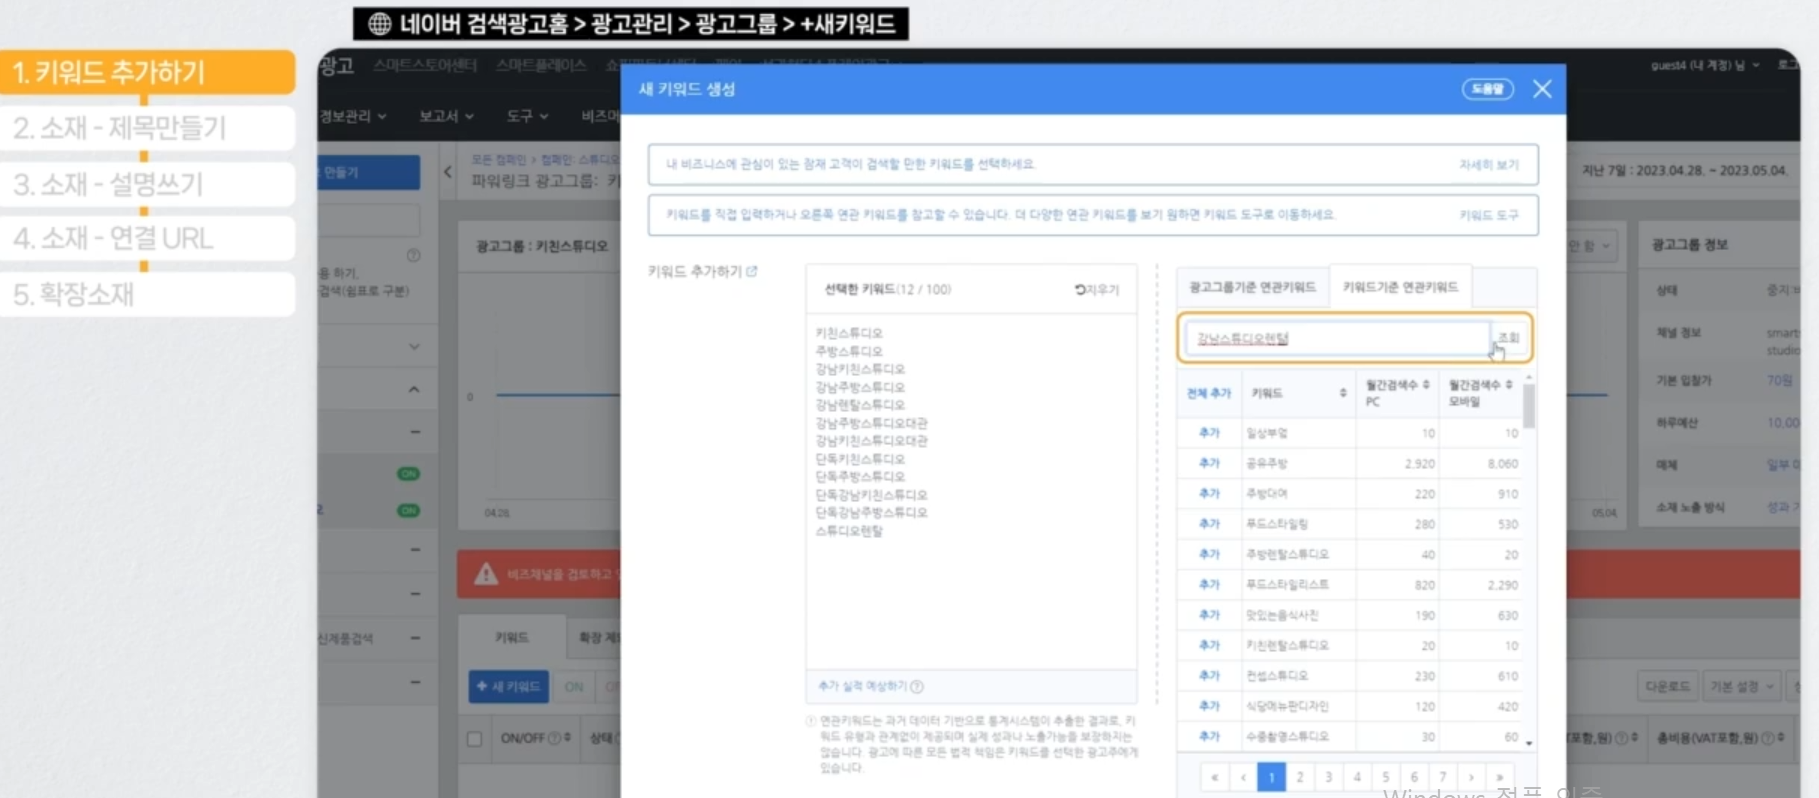Add the 컨셉스튜디오 keyword with 추가
The image size is (1819, 798).
(1209, 676)
